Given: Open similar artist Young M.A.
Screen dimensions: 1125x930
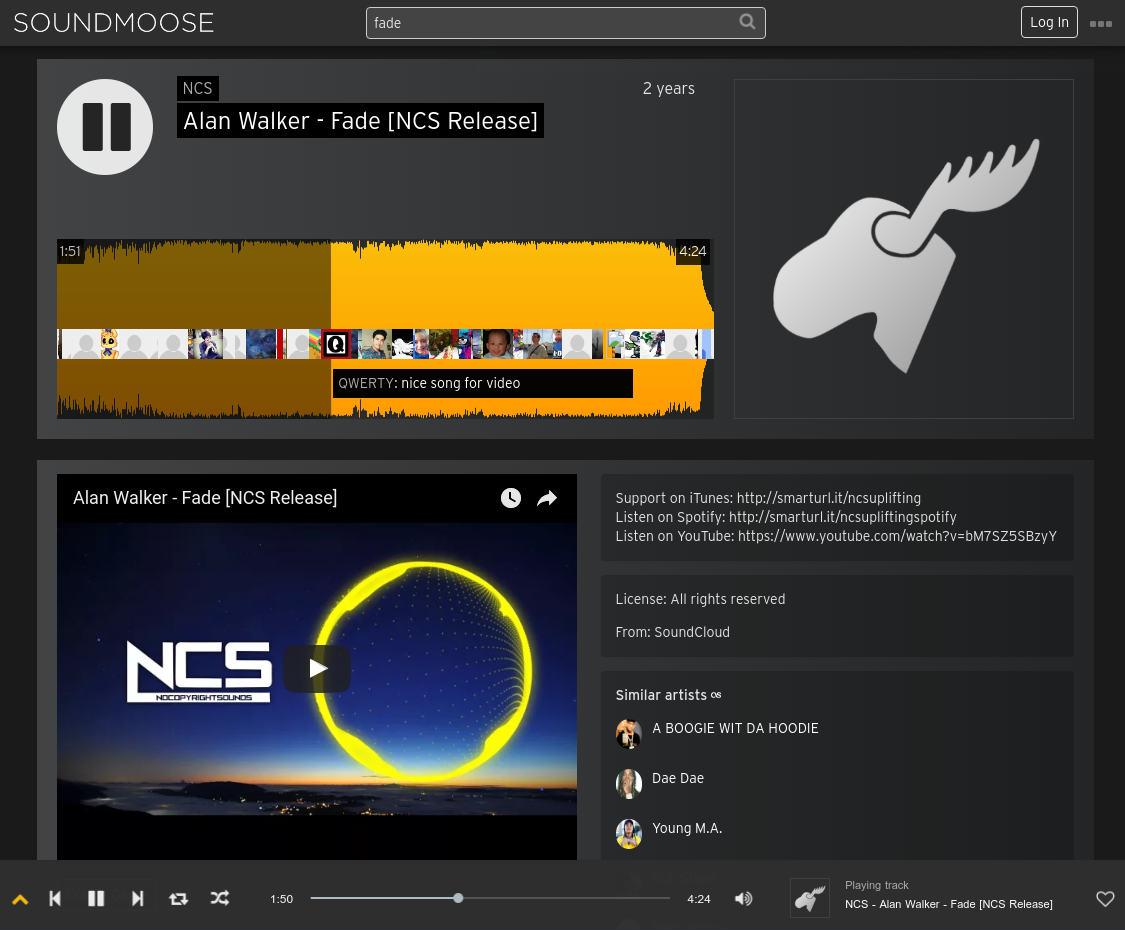Looking at the screenshot, I should pyautogui.click(x=687, y=828).
